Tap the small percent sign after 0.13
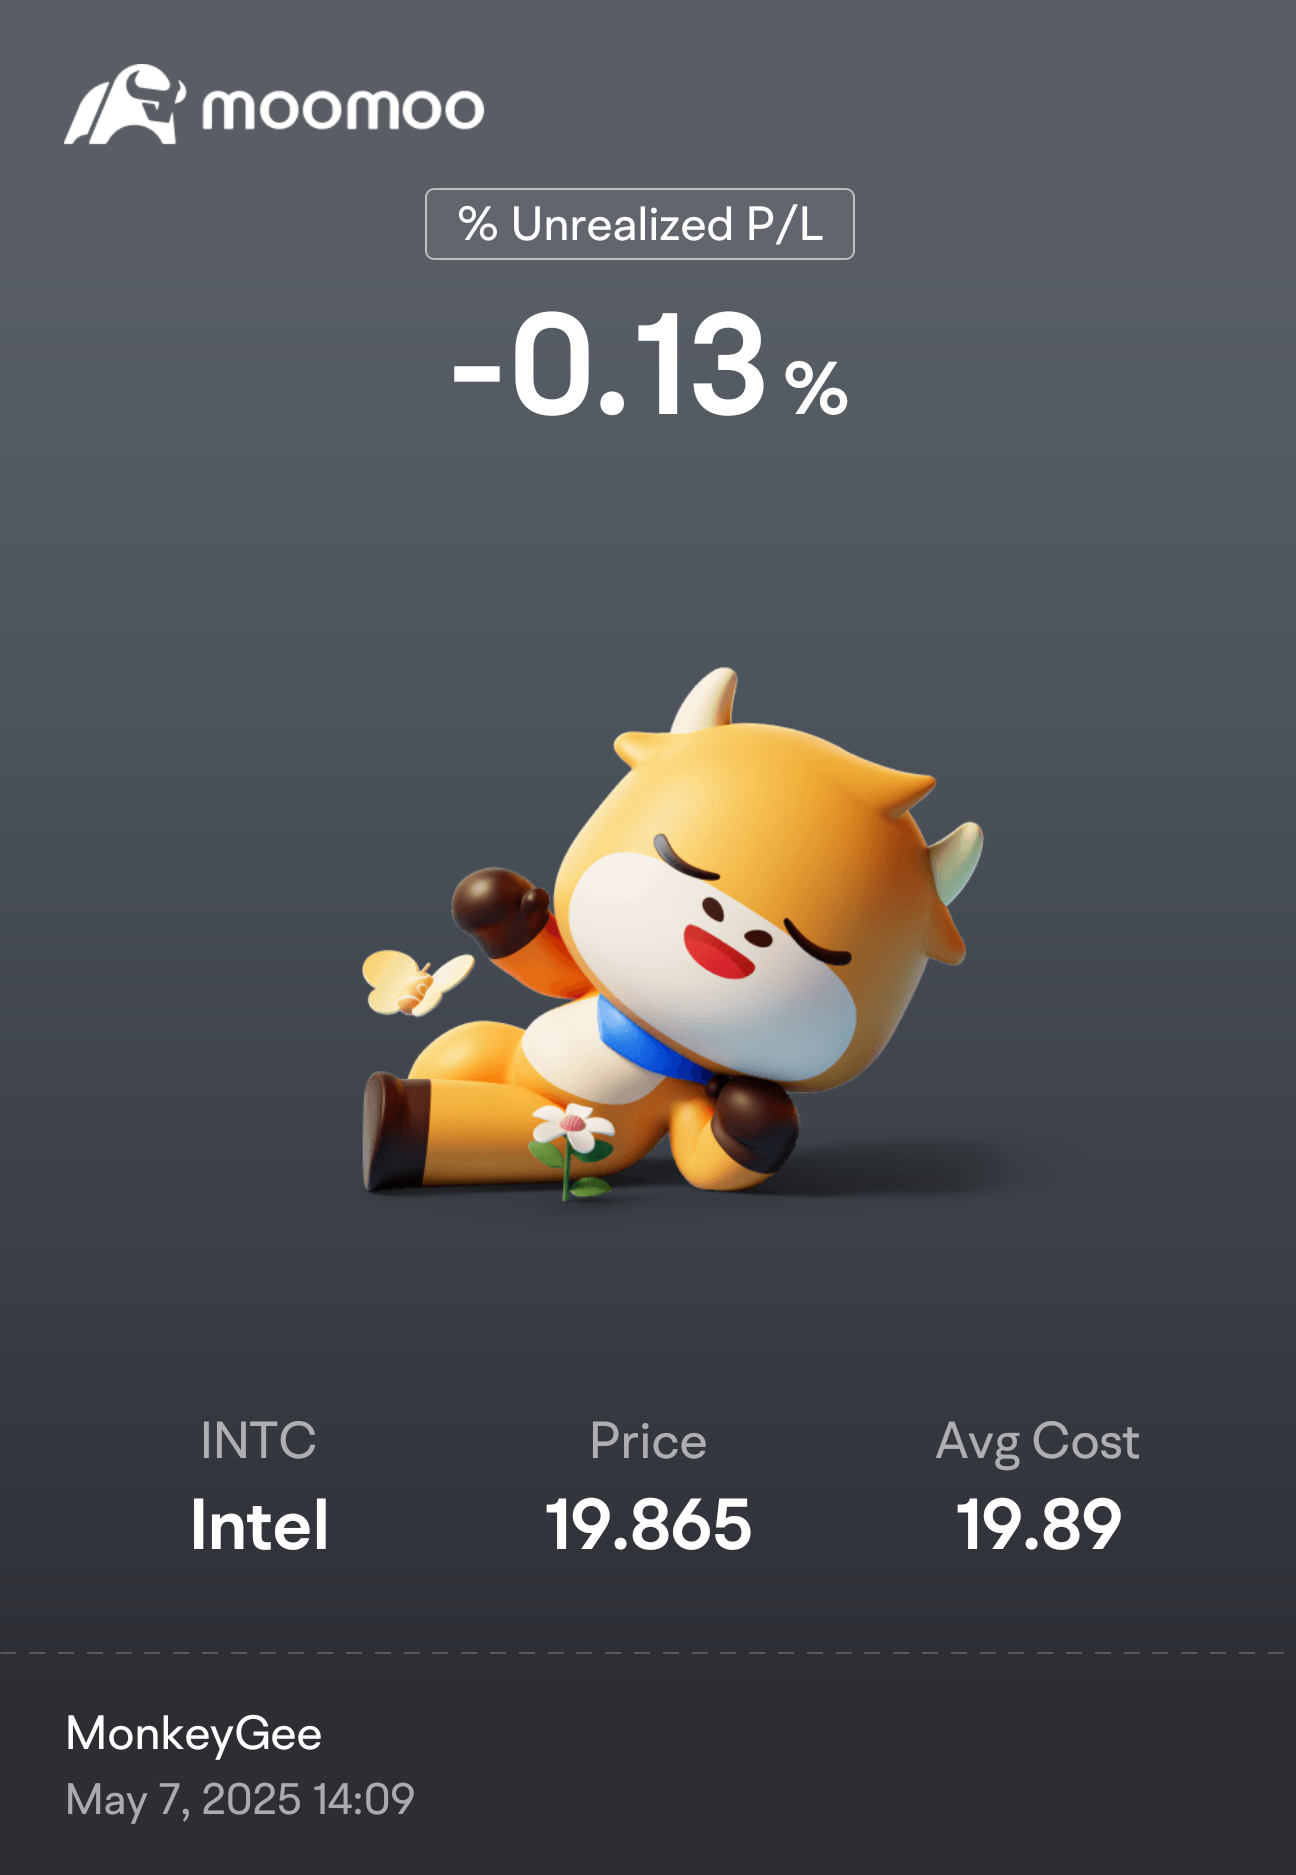 coord(816,388)
